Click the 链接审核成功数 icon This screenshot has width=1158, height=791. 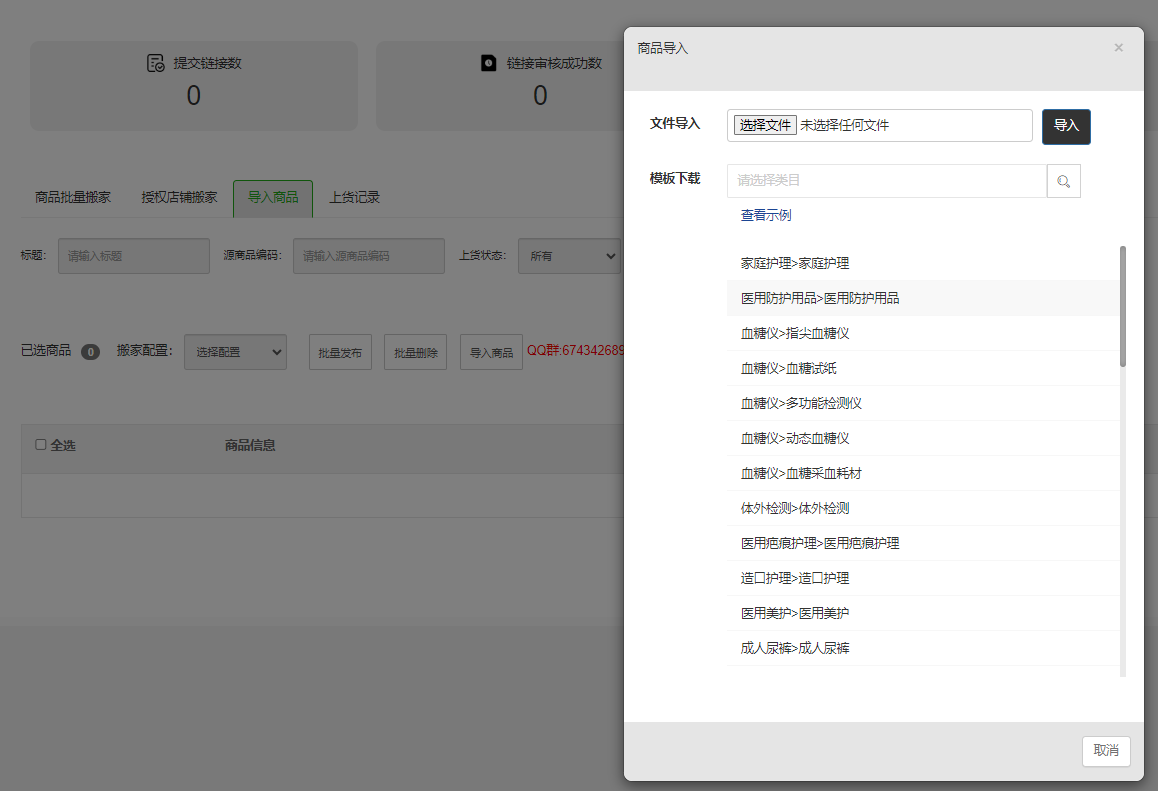[489, 63]
